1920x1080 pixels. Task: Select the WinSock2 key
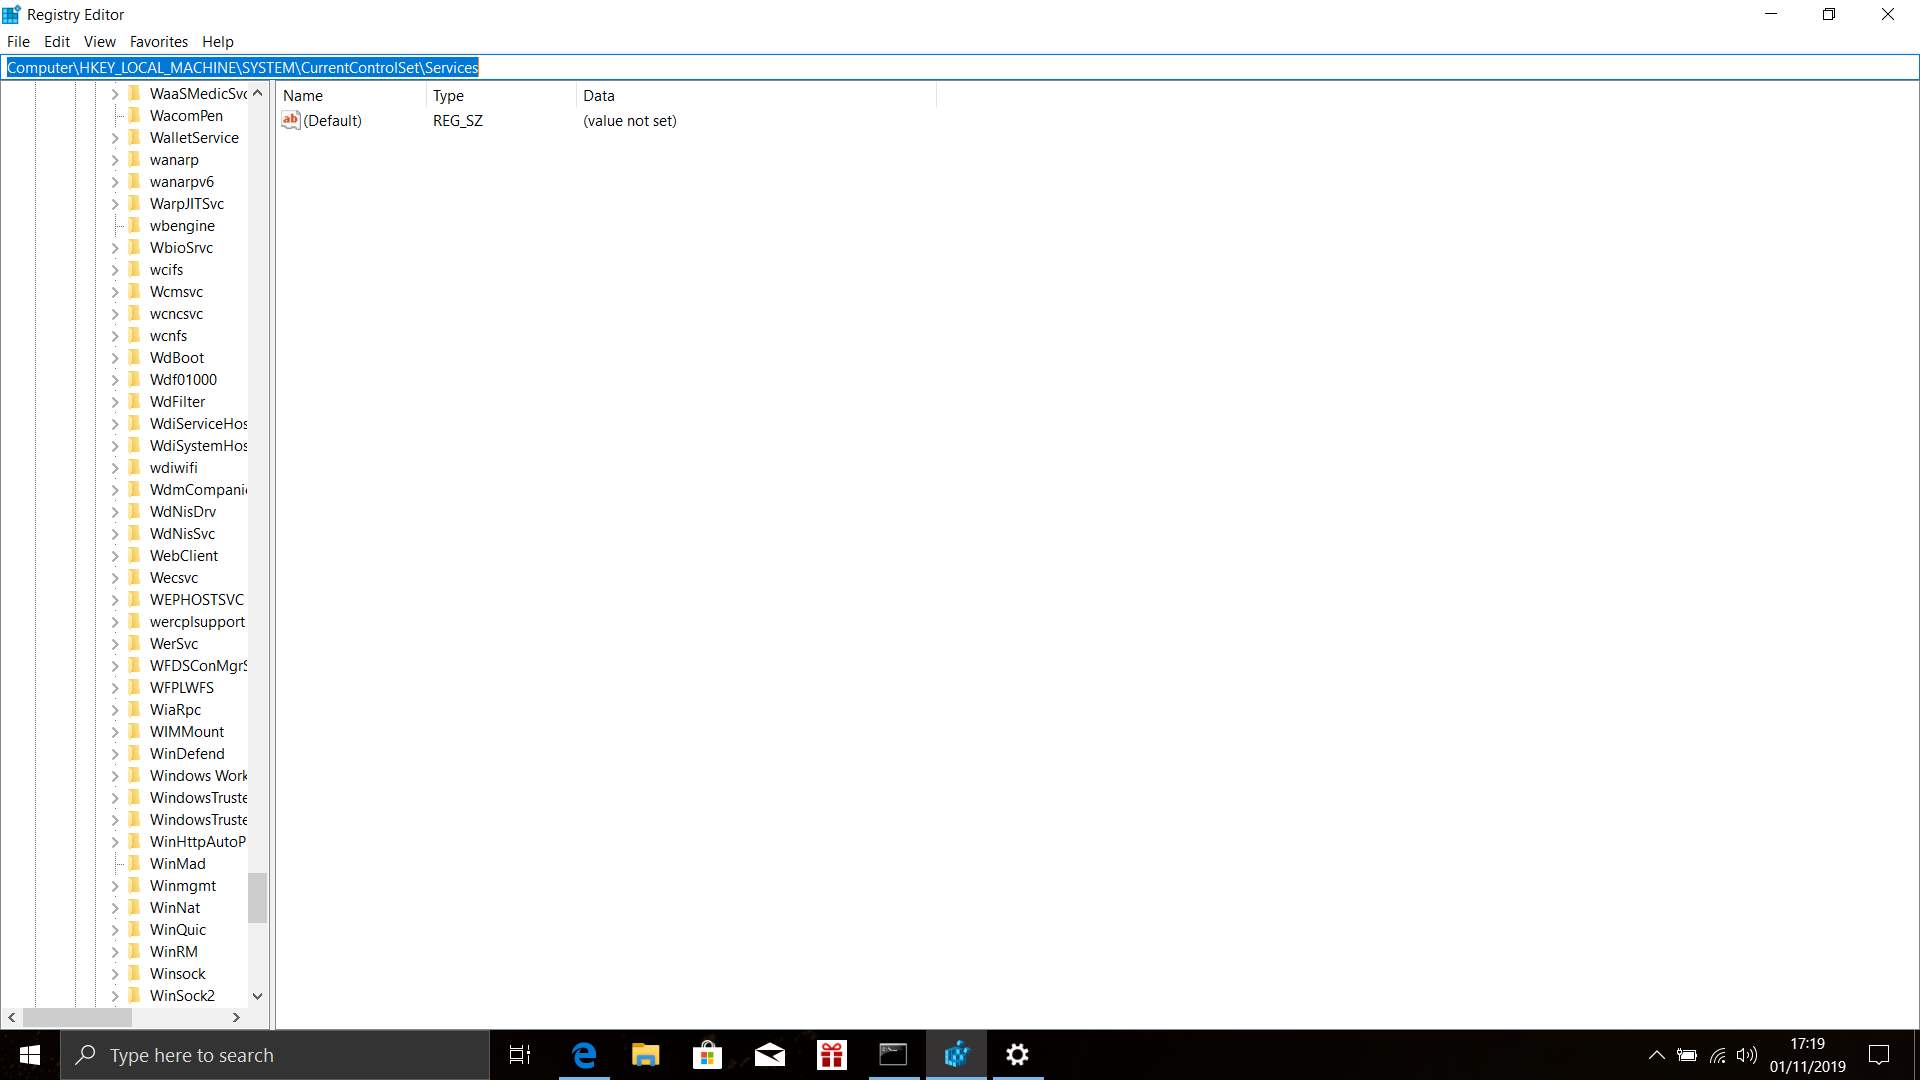coord(182,996)
